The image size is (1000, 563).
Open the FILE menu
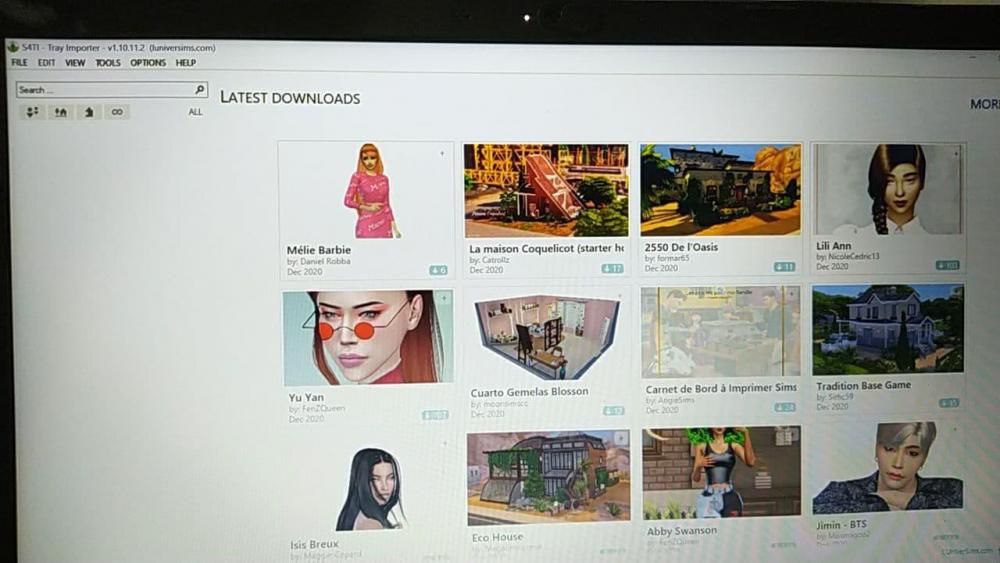pos(19,62)
